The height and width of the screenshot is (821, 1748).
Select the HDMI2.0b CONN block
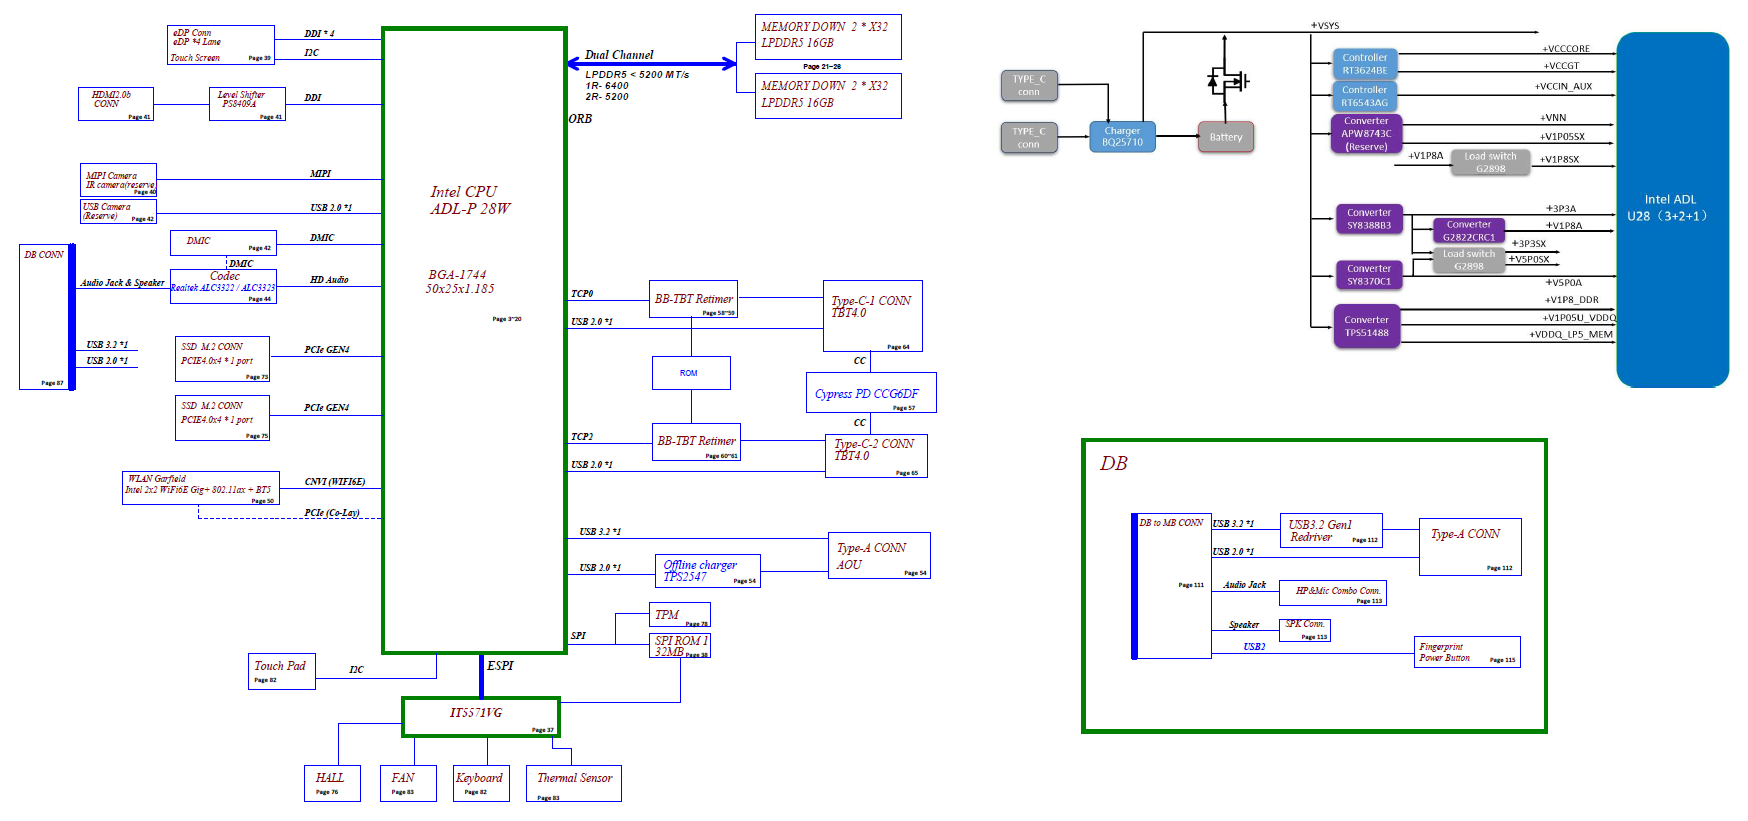point(116,104)
